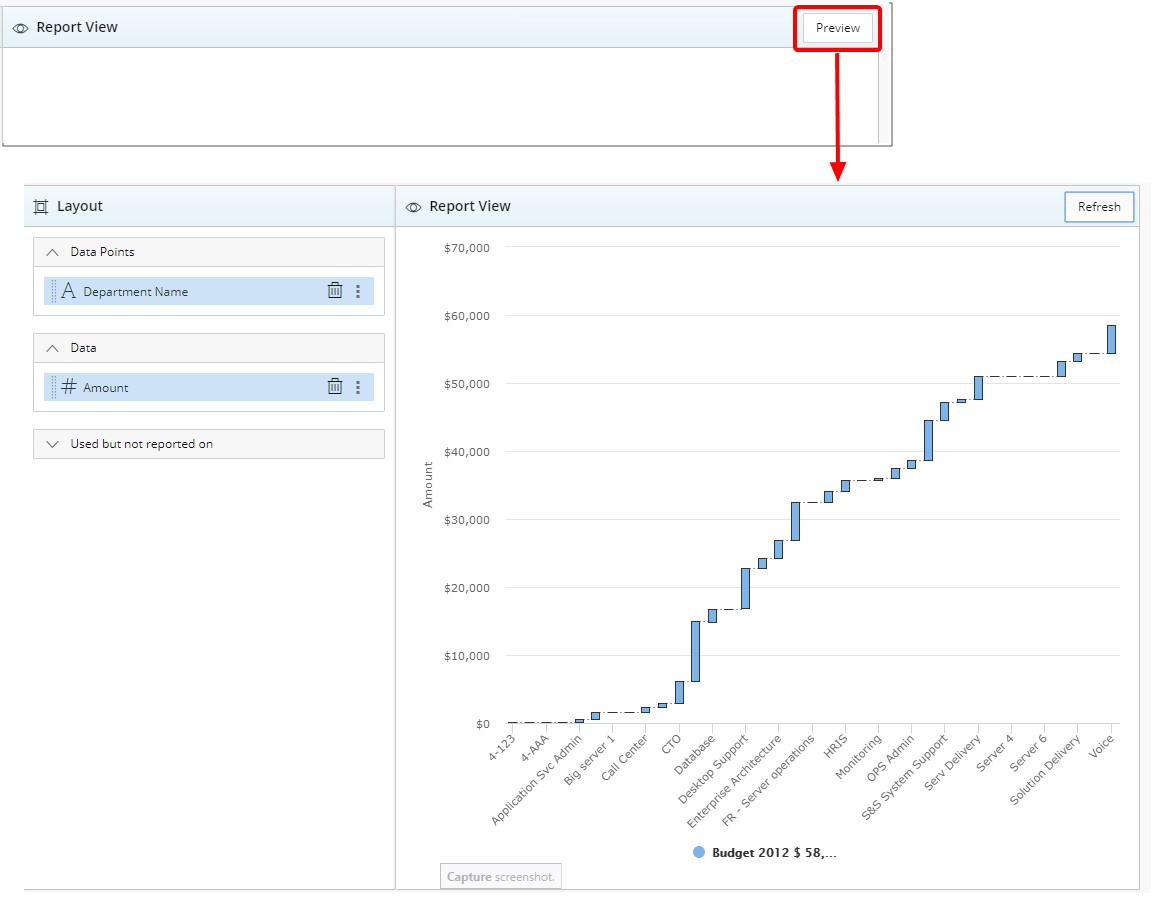1163x905 pixels.
Task: Click the HRIS axis label
Action: coord(835,746)
